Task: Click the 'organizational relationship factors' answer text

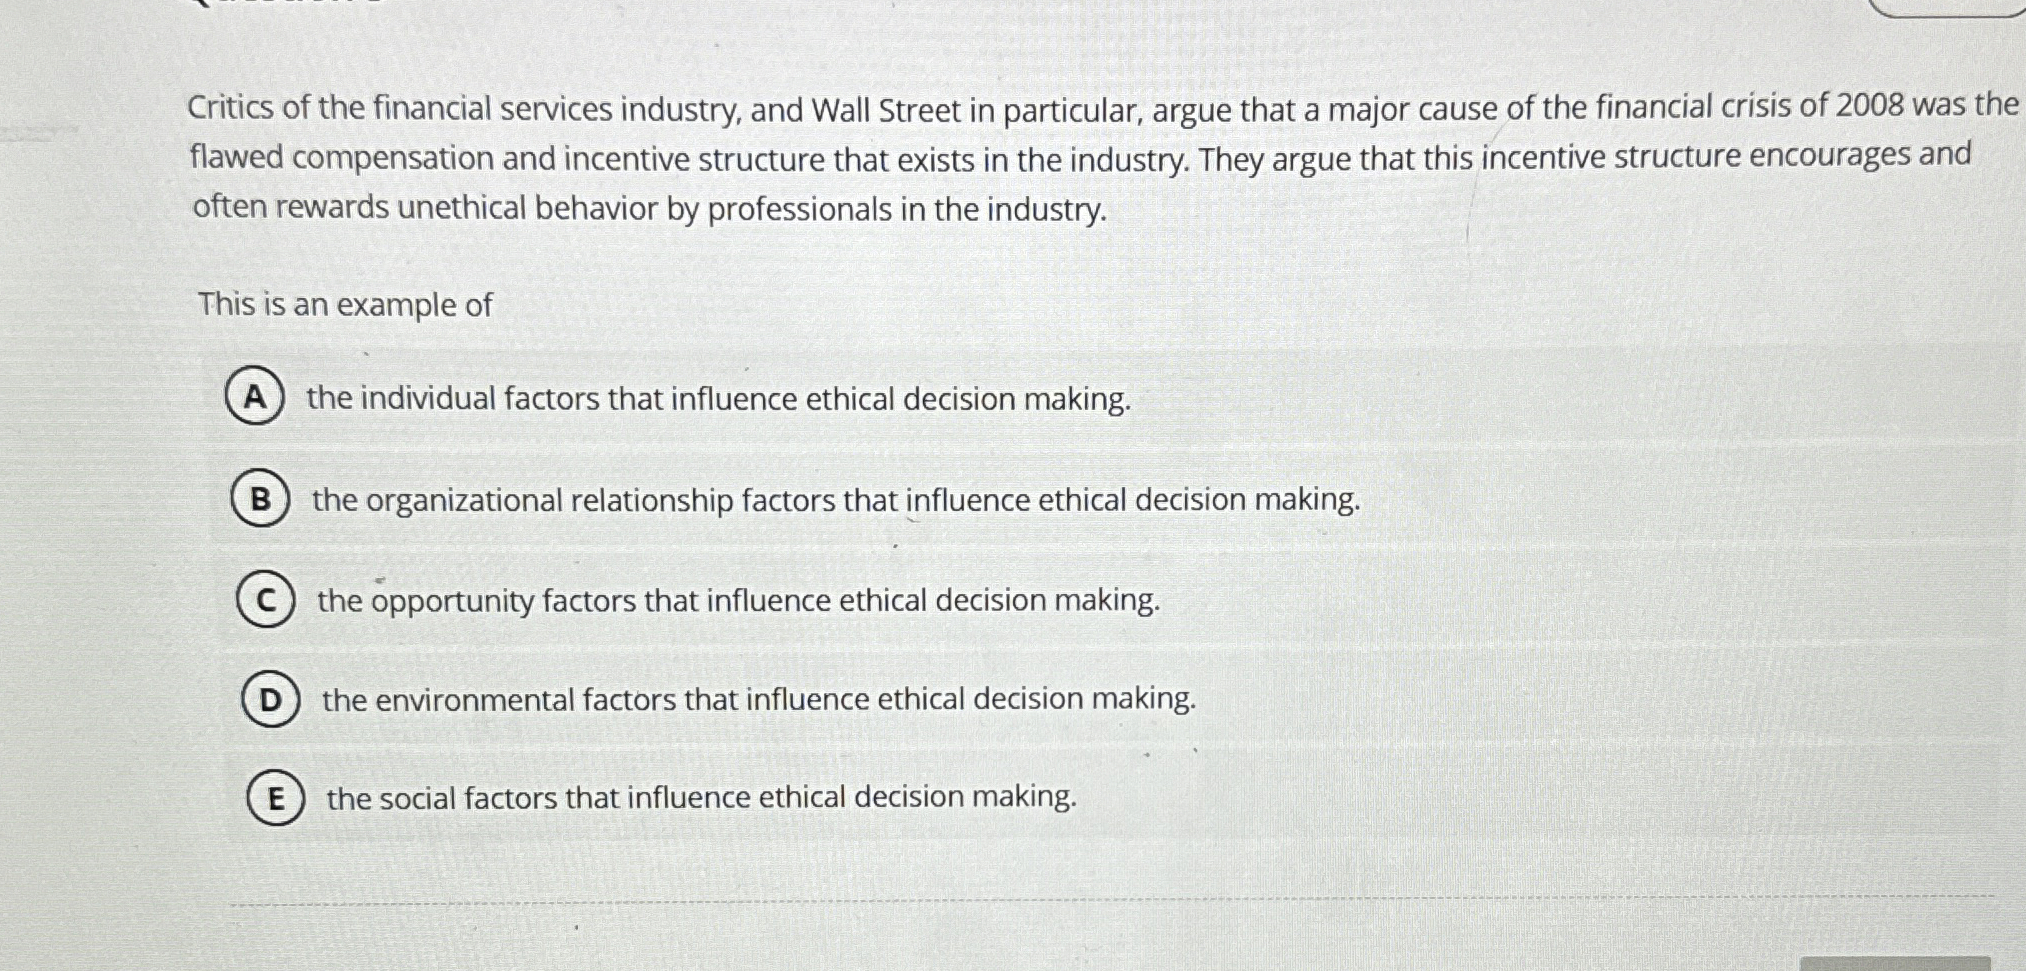Action: tap(835, 500)
